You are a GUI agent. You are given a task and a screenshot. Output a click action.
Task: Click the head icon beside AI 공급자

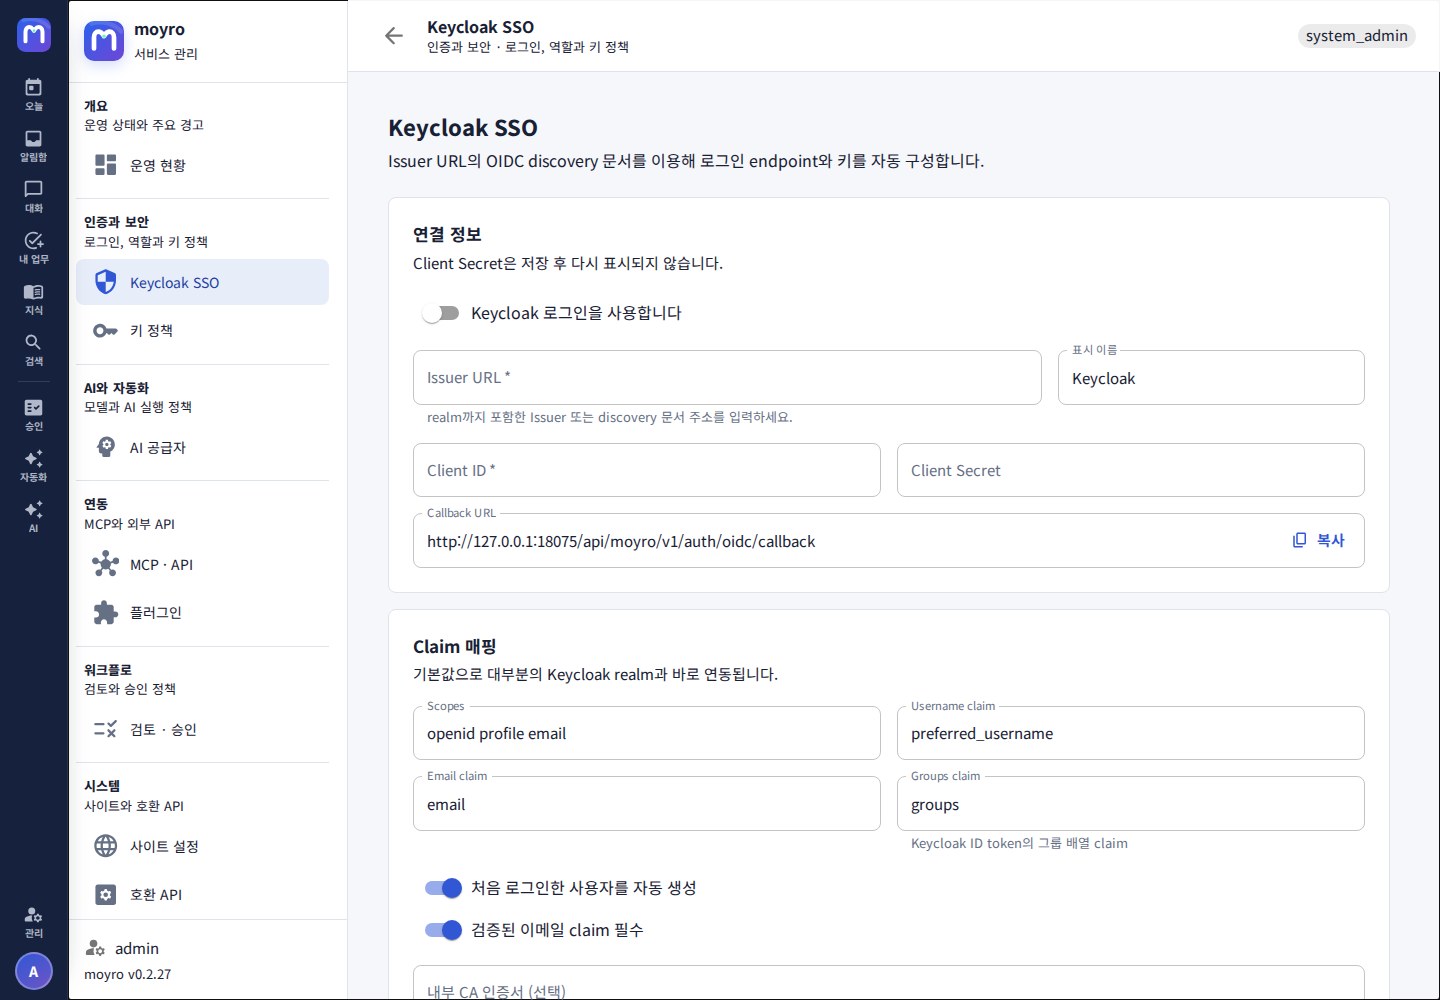tap(106, 447)
